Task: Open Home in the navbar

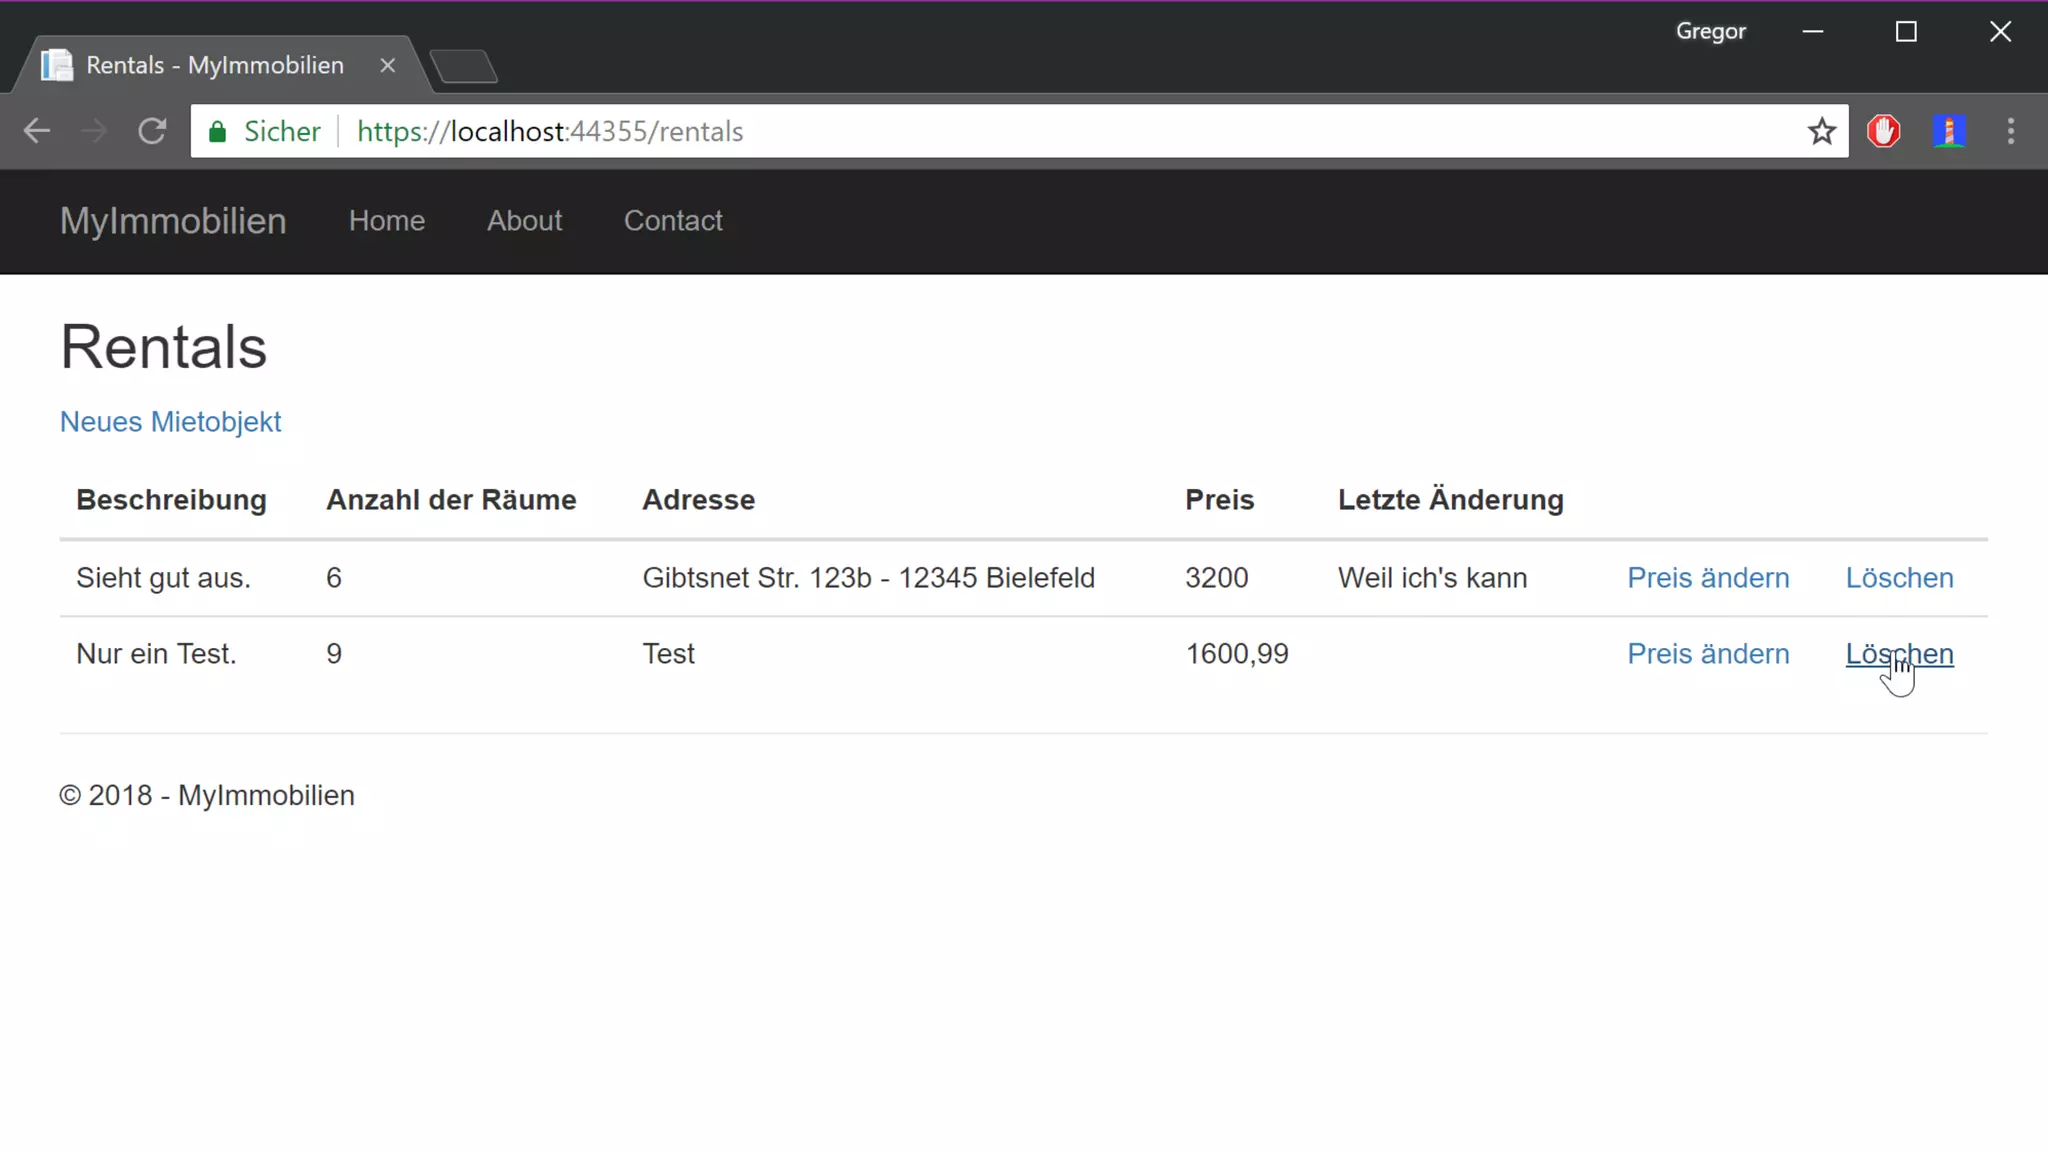Action: (387, 220)
